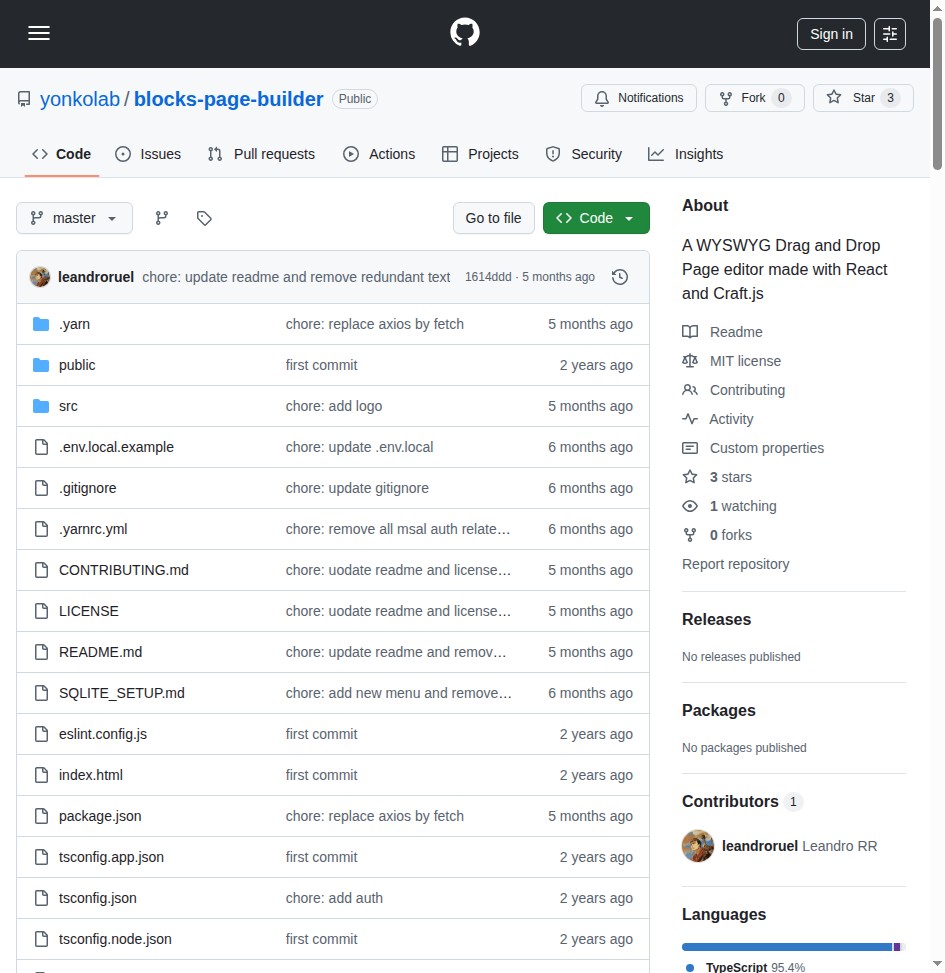Open the Projects tab

click(480, 154)
